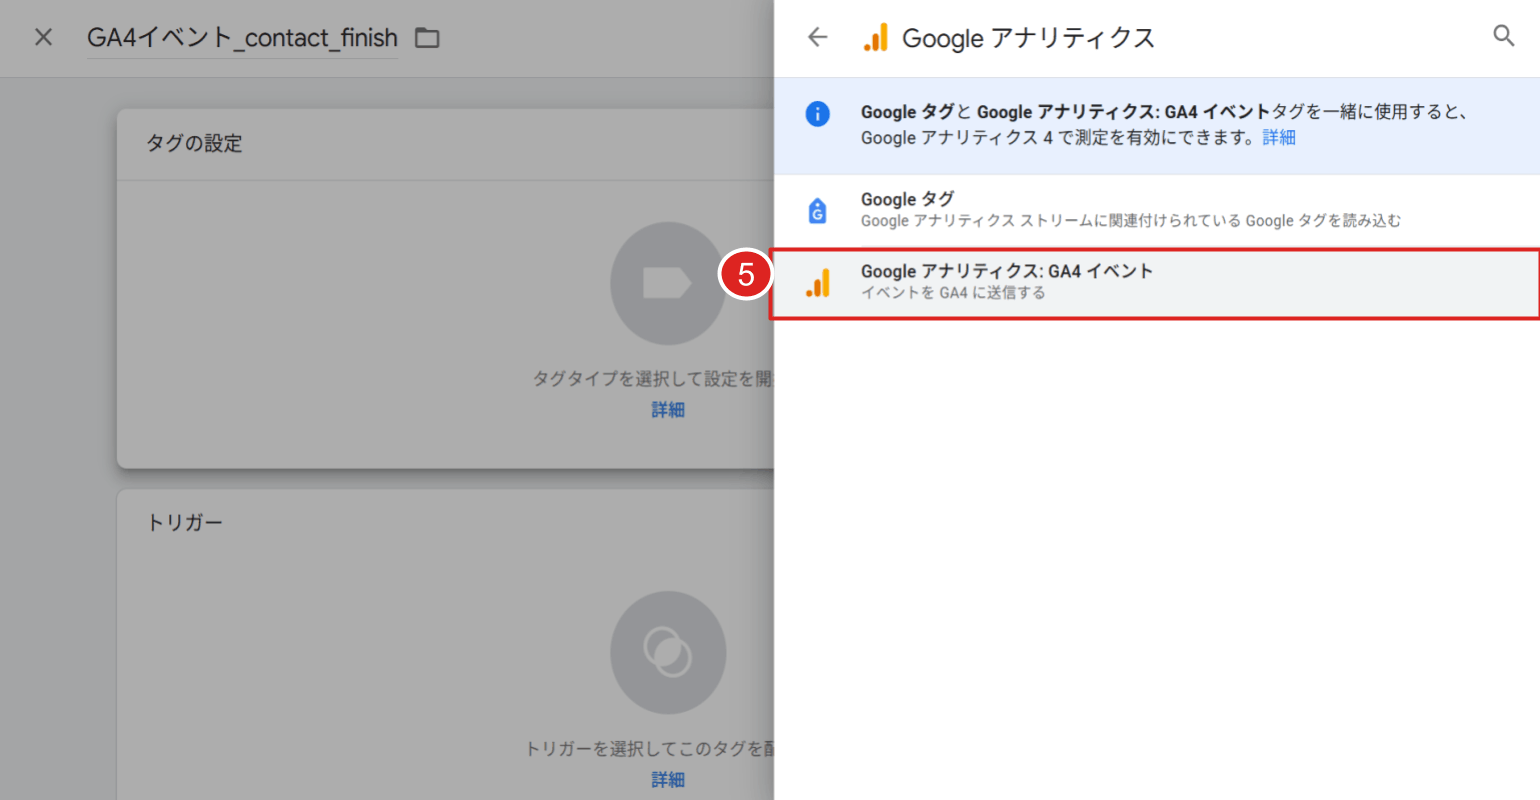
Task: Click 詳細 under タグタイプを選択して設定を開始
Action: [668, 409]
